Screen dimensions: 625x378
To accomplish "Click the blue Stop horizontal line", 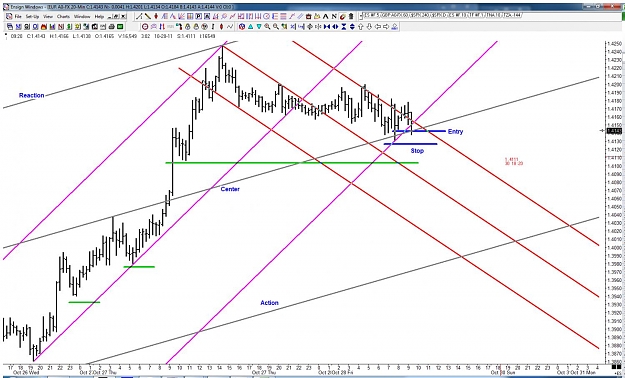I will [411, 144].
